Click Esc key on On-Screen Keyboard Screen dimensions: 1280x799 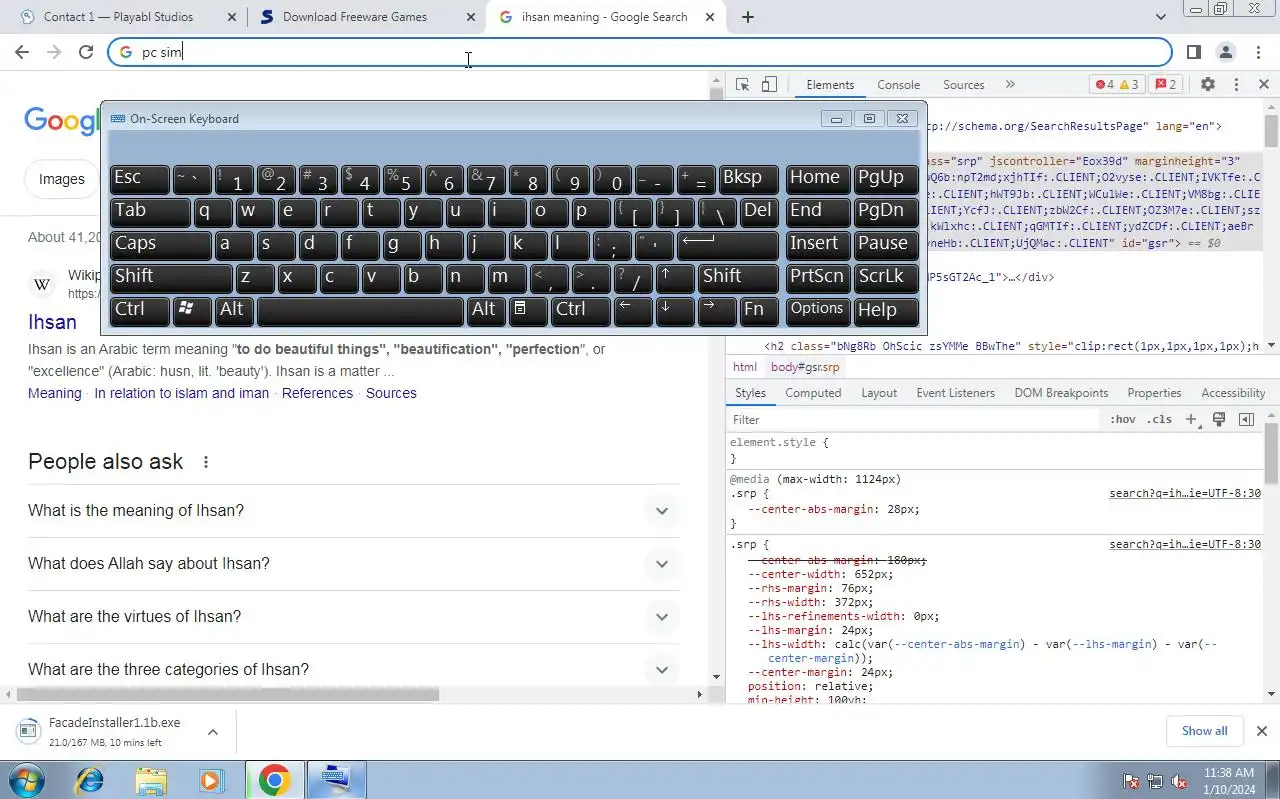click(x=140, y=179)
